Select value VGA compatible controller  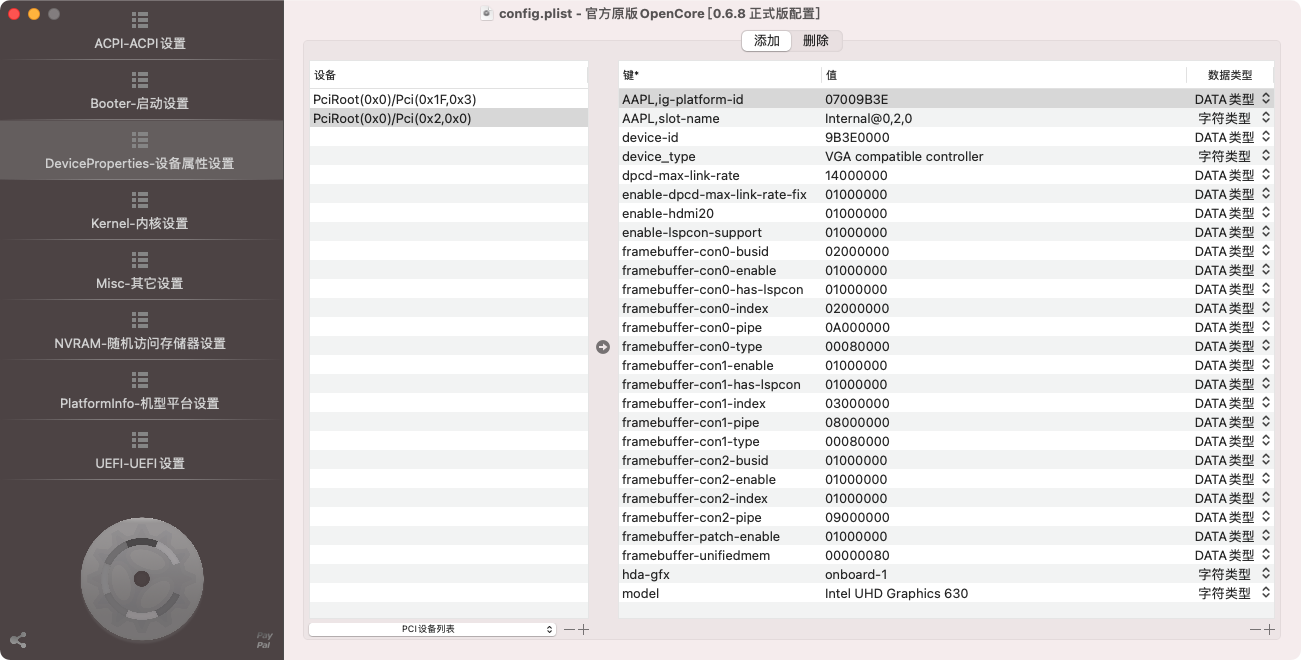pos(904,156)
